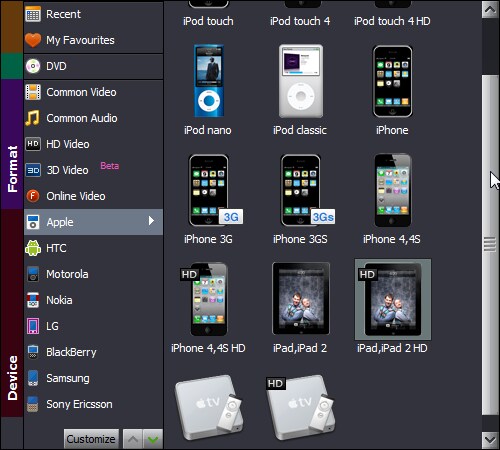Click the HTC android robot icon
This screenshot has width=500, height=450.
coord(33,248)
